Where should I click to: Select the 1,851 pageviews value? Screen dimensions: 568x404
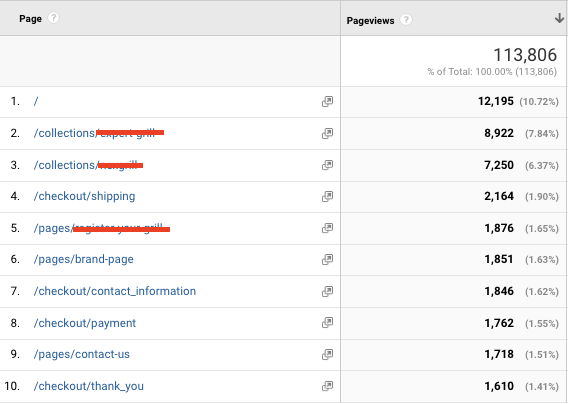(x=499, y=259)
